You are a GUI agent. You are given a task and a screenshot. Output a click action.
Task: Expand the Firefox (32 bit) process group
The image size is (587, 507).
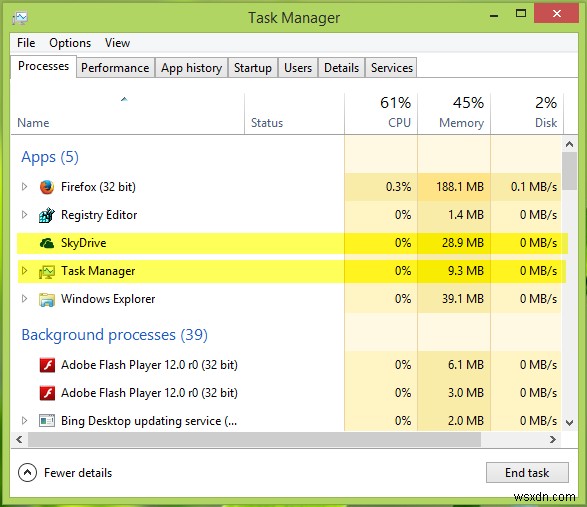click(x=24, y=186)
